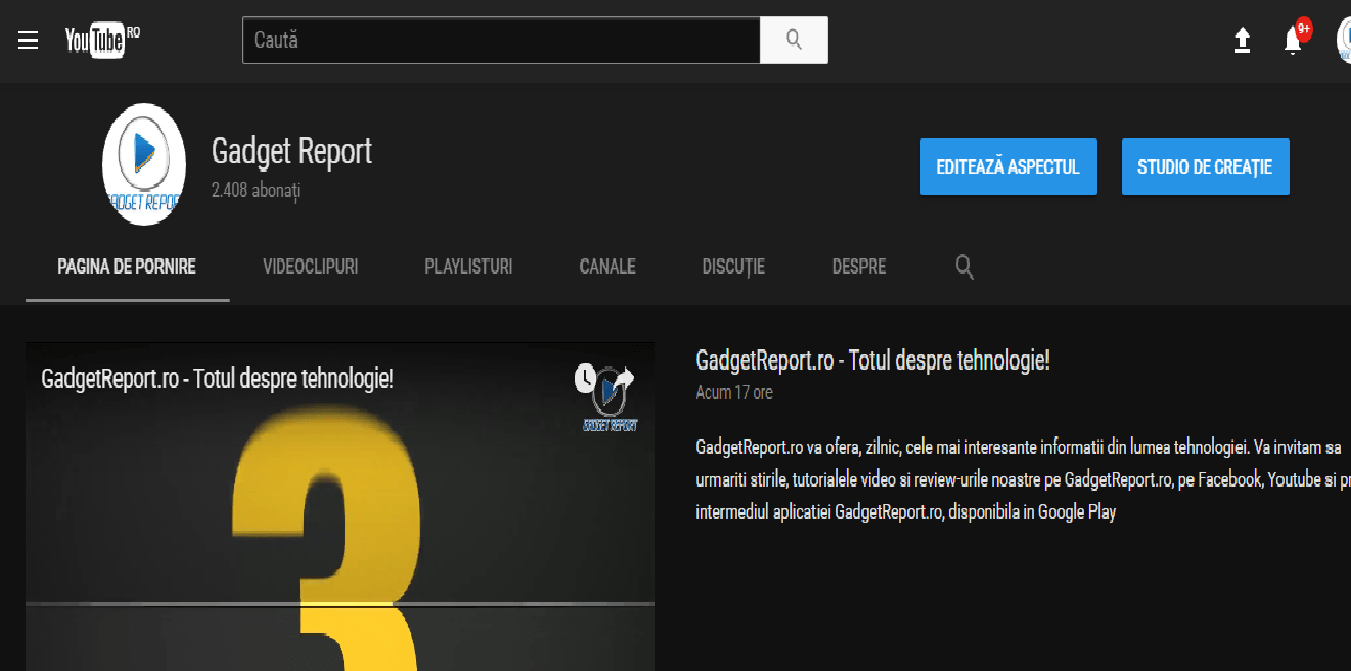The image size is (1351, 671).
Task: Focus the Caută search field
Action: point(501,40)
